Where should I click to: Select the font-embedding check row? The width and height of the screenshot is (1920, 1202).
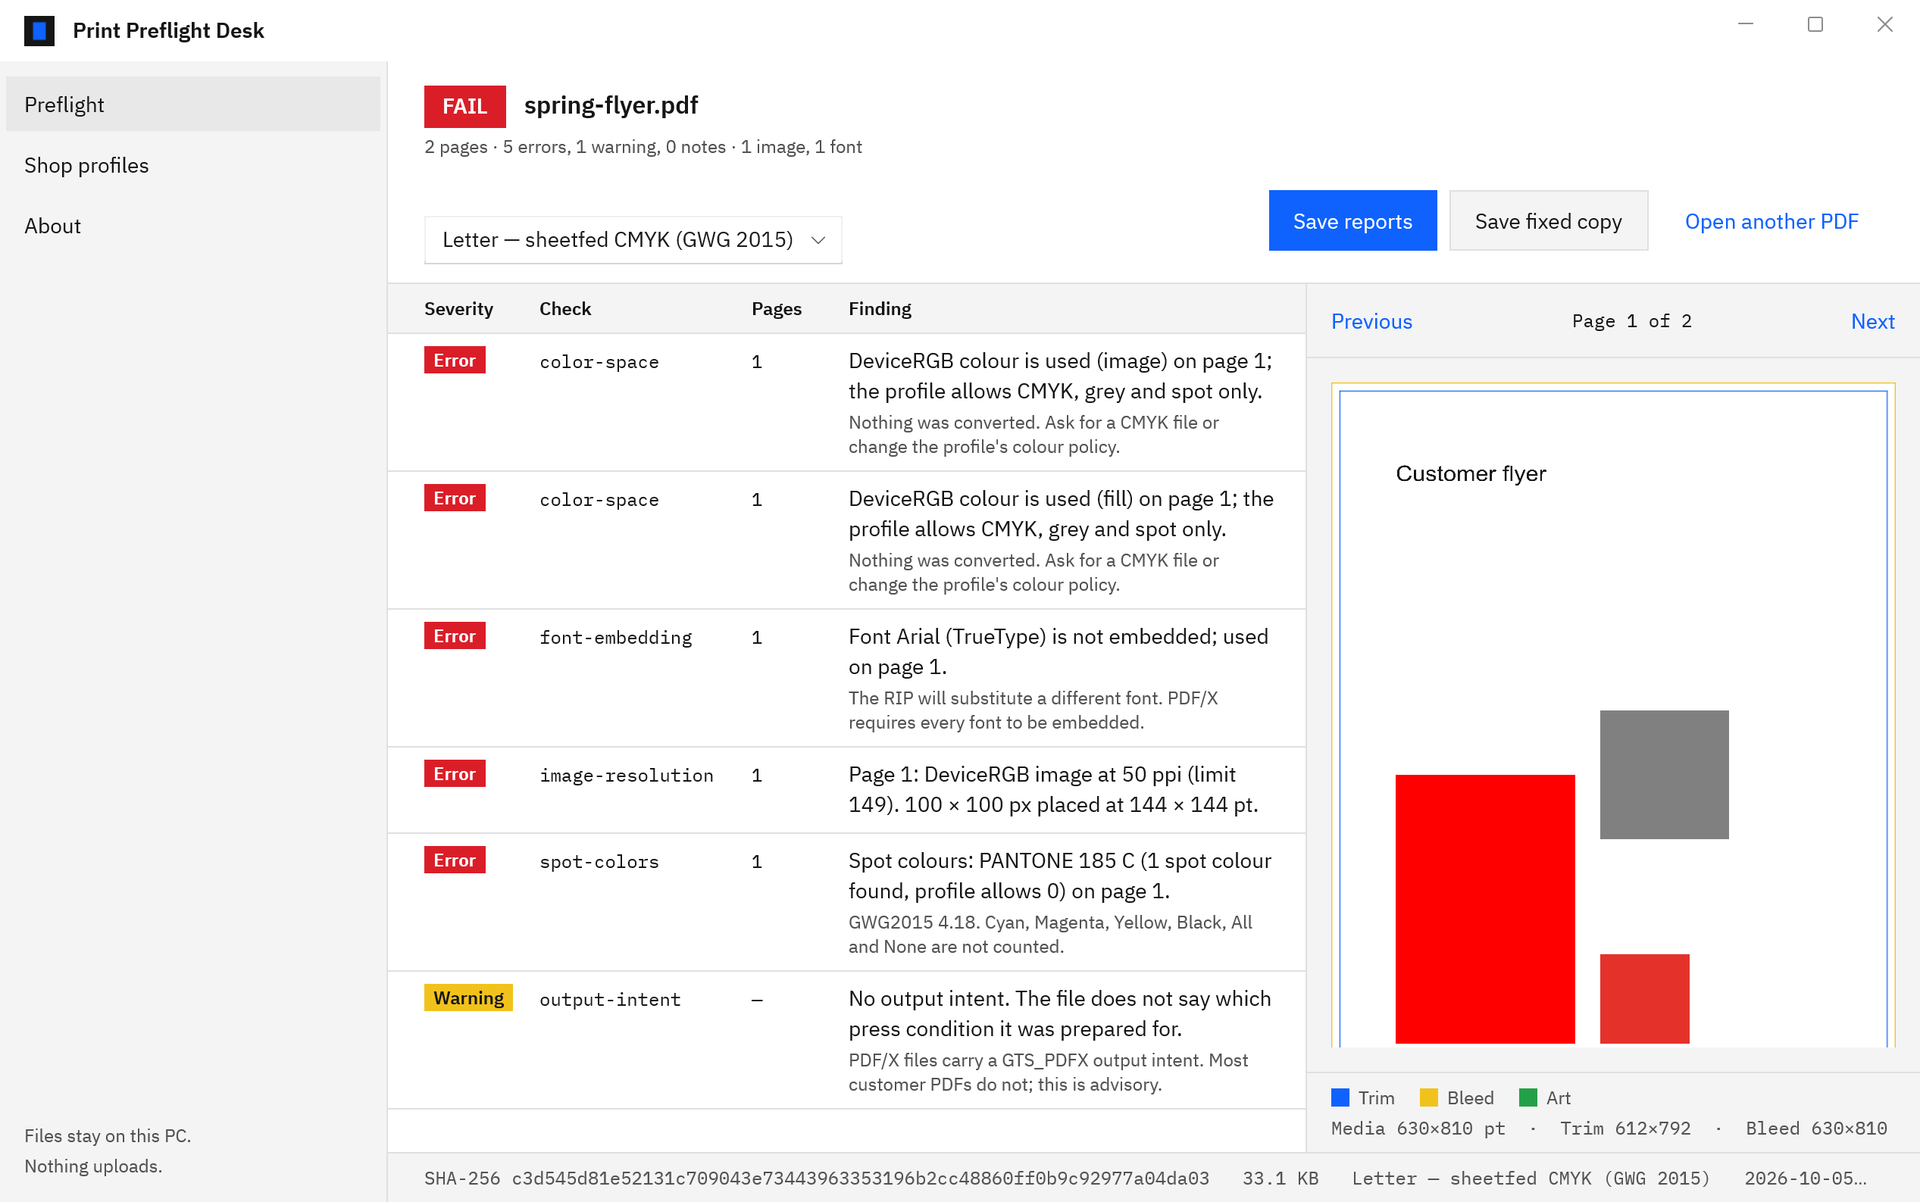846,678
